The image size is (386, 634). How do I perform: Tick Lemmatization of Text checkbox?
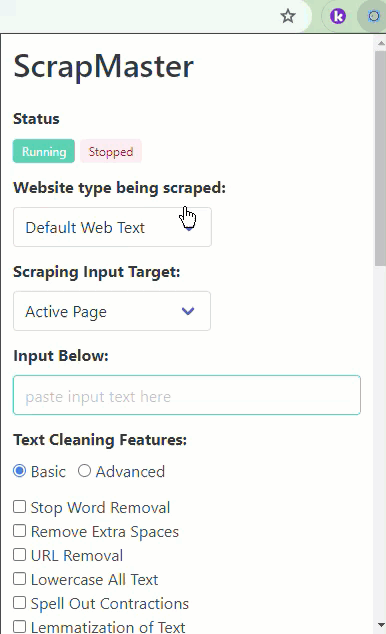19,626
